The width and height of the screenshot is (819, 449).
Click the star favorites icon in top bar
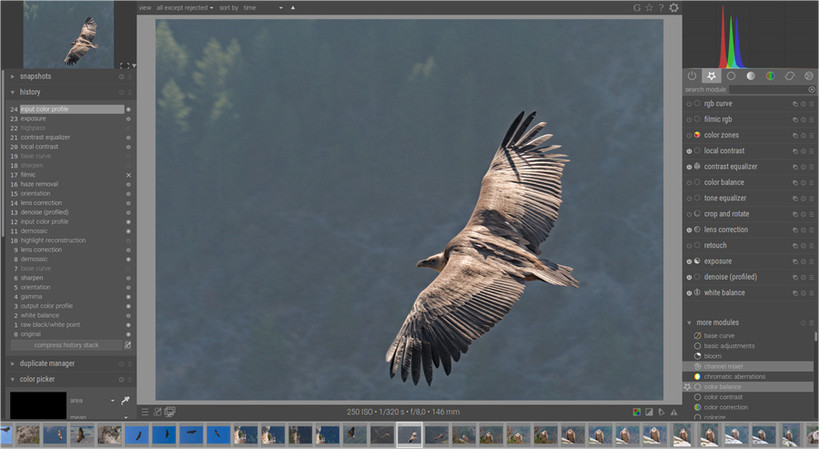click(x=650, y=8)
